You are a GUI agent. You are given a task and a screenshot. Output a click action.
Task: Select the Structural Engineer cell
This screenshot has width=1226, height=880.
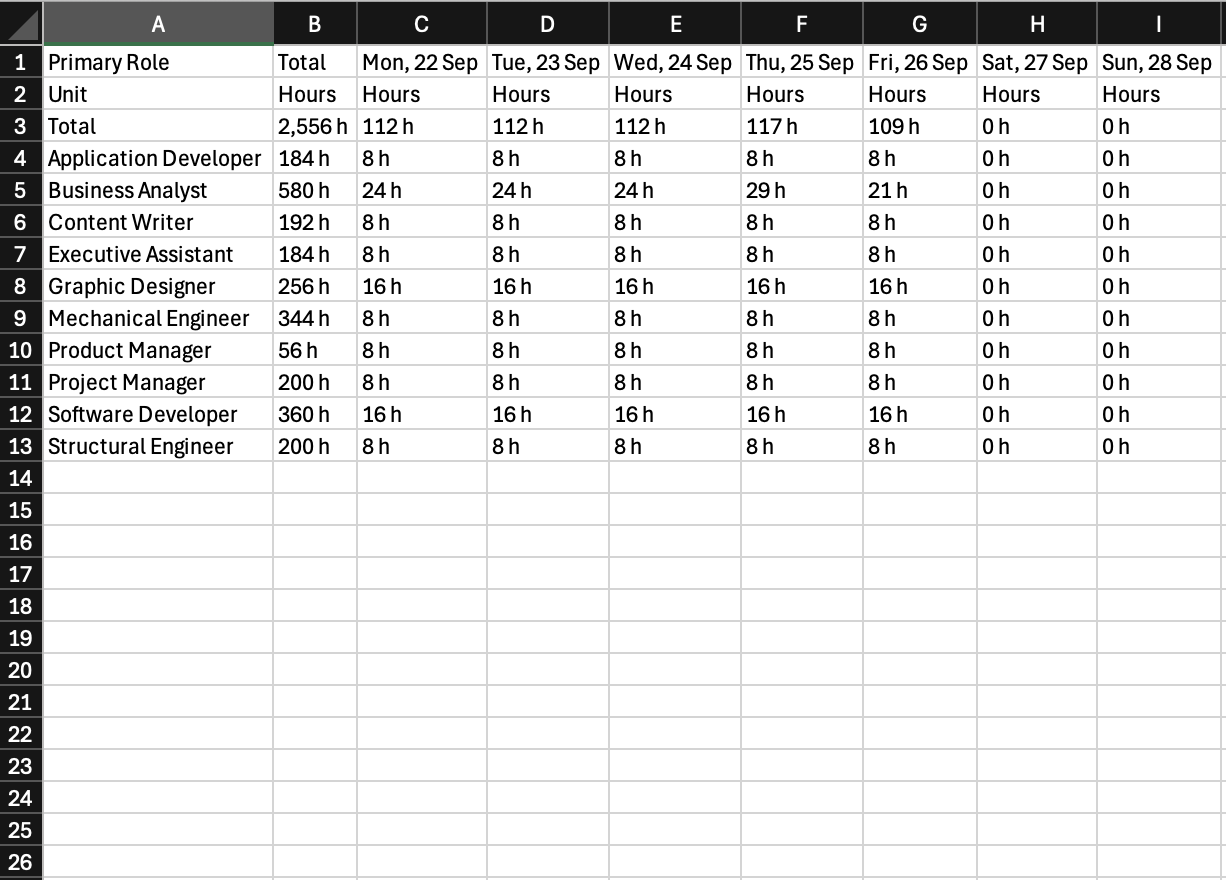tap(158, 446)
